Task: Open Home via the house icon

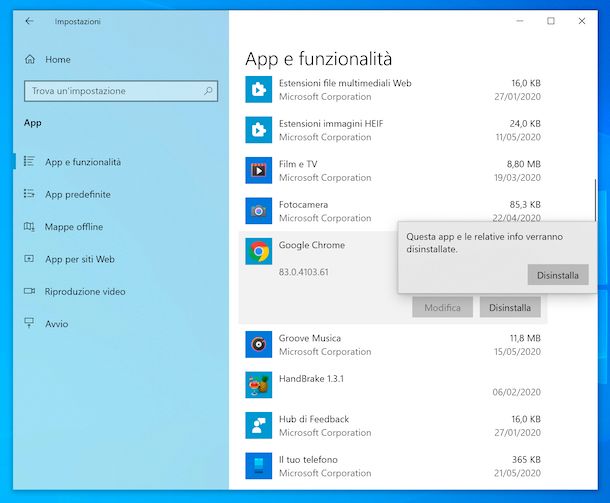Action: coord(30,60)
